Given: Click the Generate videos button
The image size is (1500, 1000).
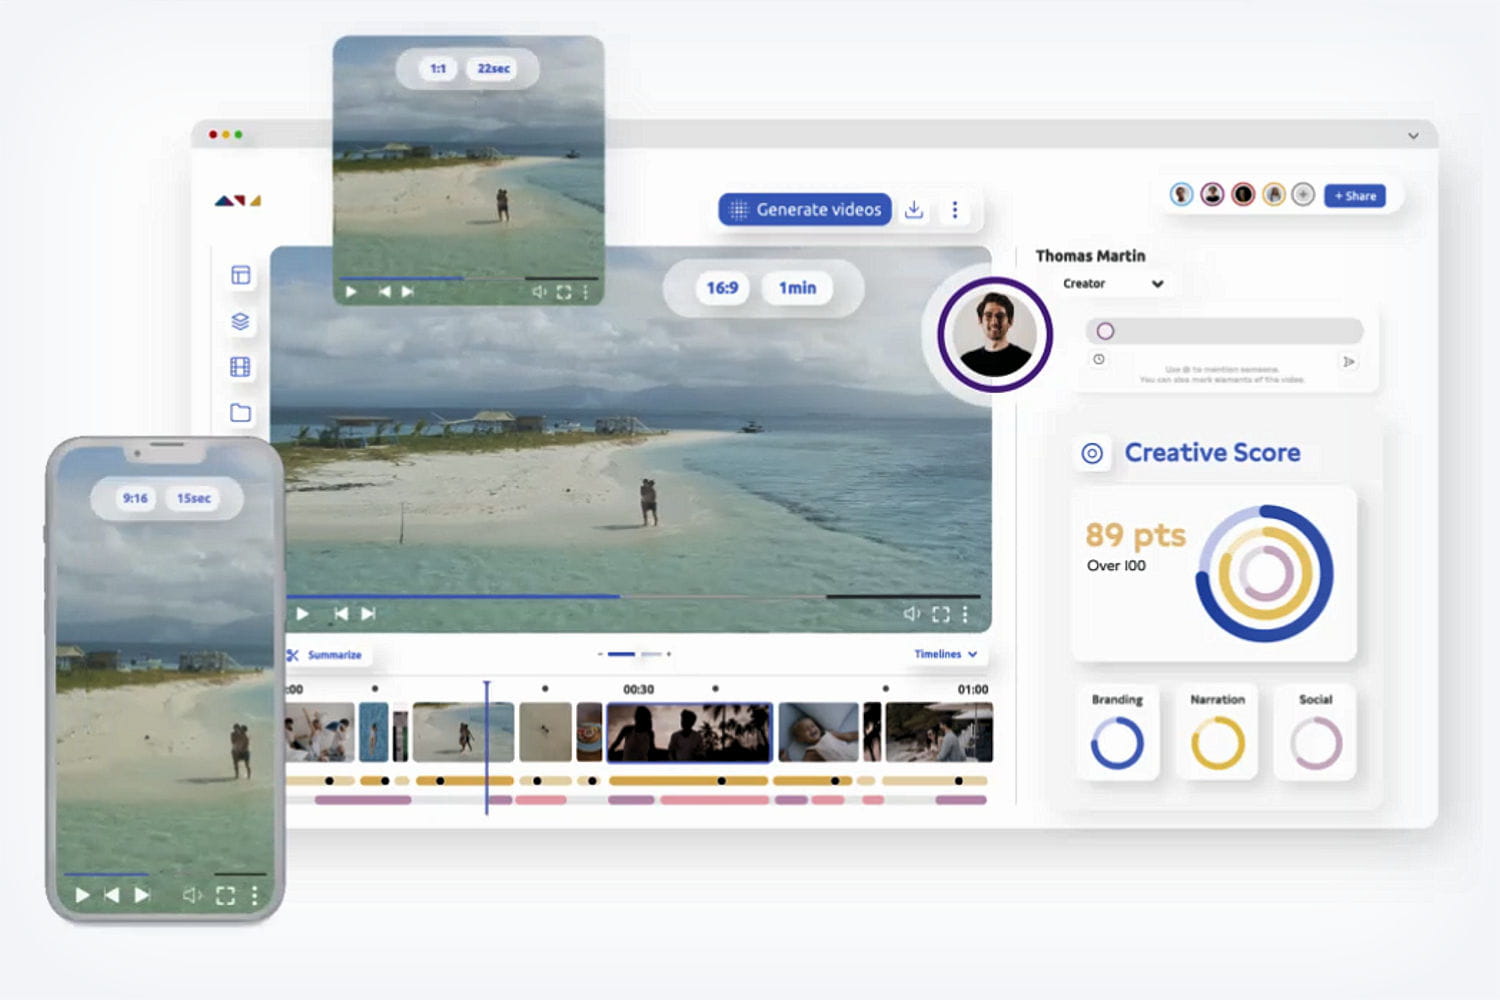Looking at the screenshot, I should pos(805,210).
